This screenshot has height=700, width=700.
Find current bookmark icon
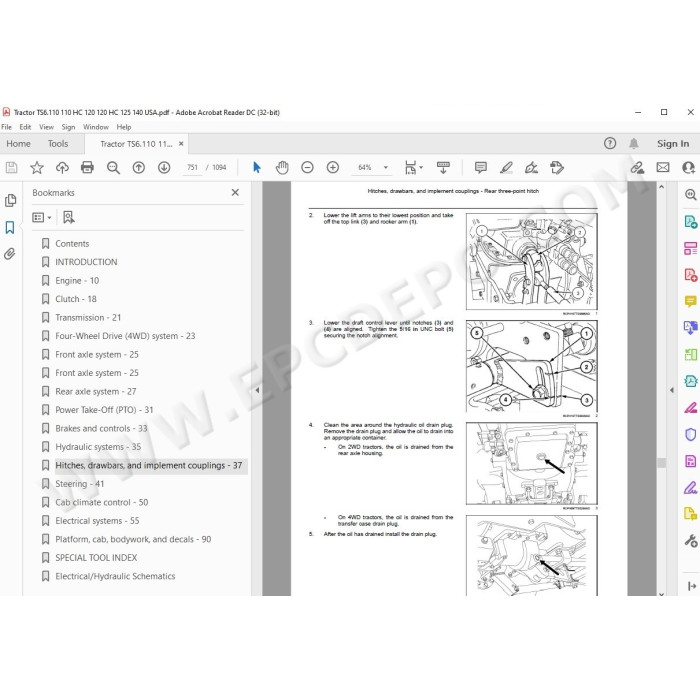tap(69, 217)
